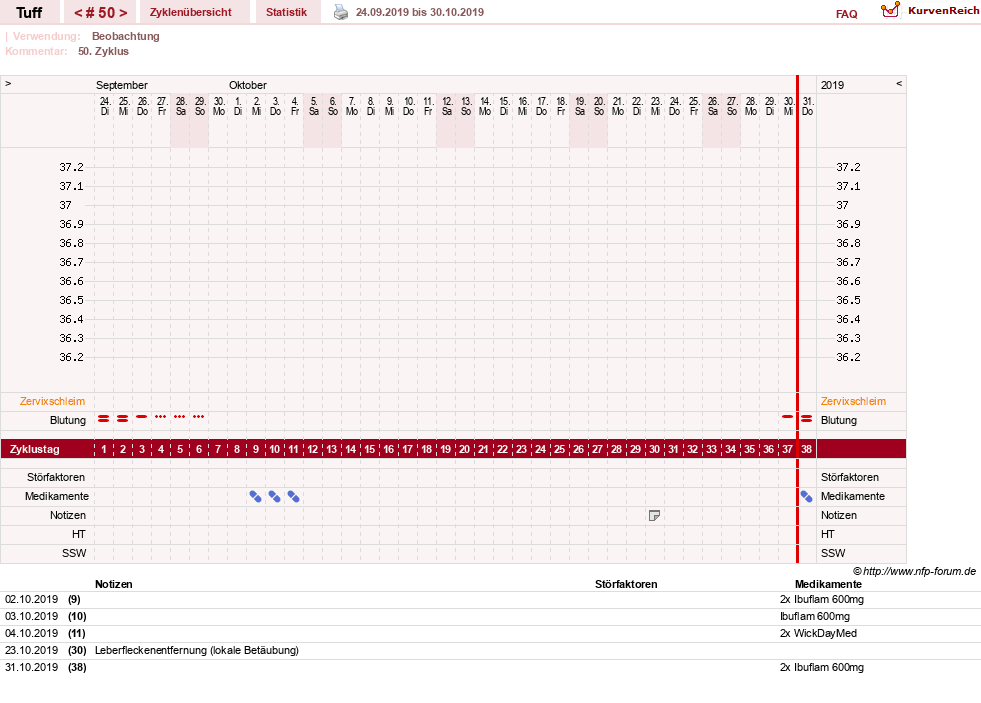Click the comment text 50. Zyklus
Viewport: 981px width, 703px height.
103,51
